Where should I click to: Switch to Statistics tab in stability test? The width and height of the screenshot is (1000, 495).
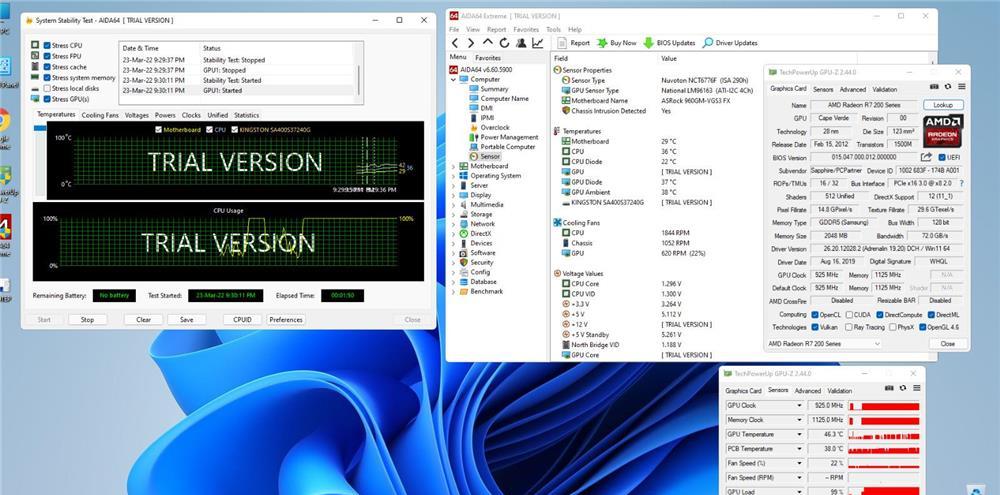point(246,115)
